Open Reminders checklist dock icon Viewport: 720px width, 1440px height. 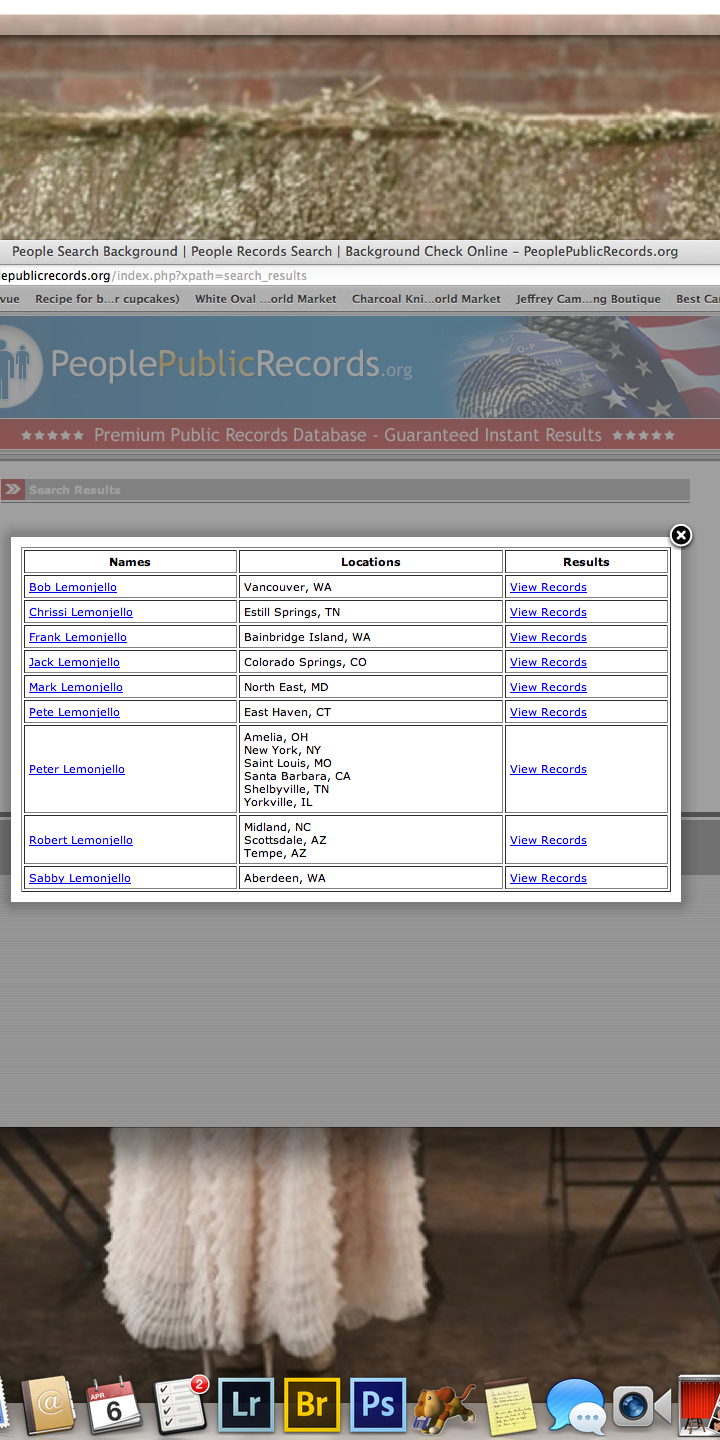180,1405
